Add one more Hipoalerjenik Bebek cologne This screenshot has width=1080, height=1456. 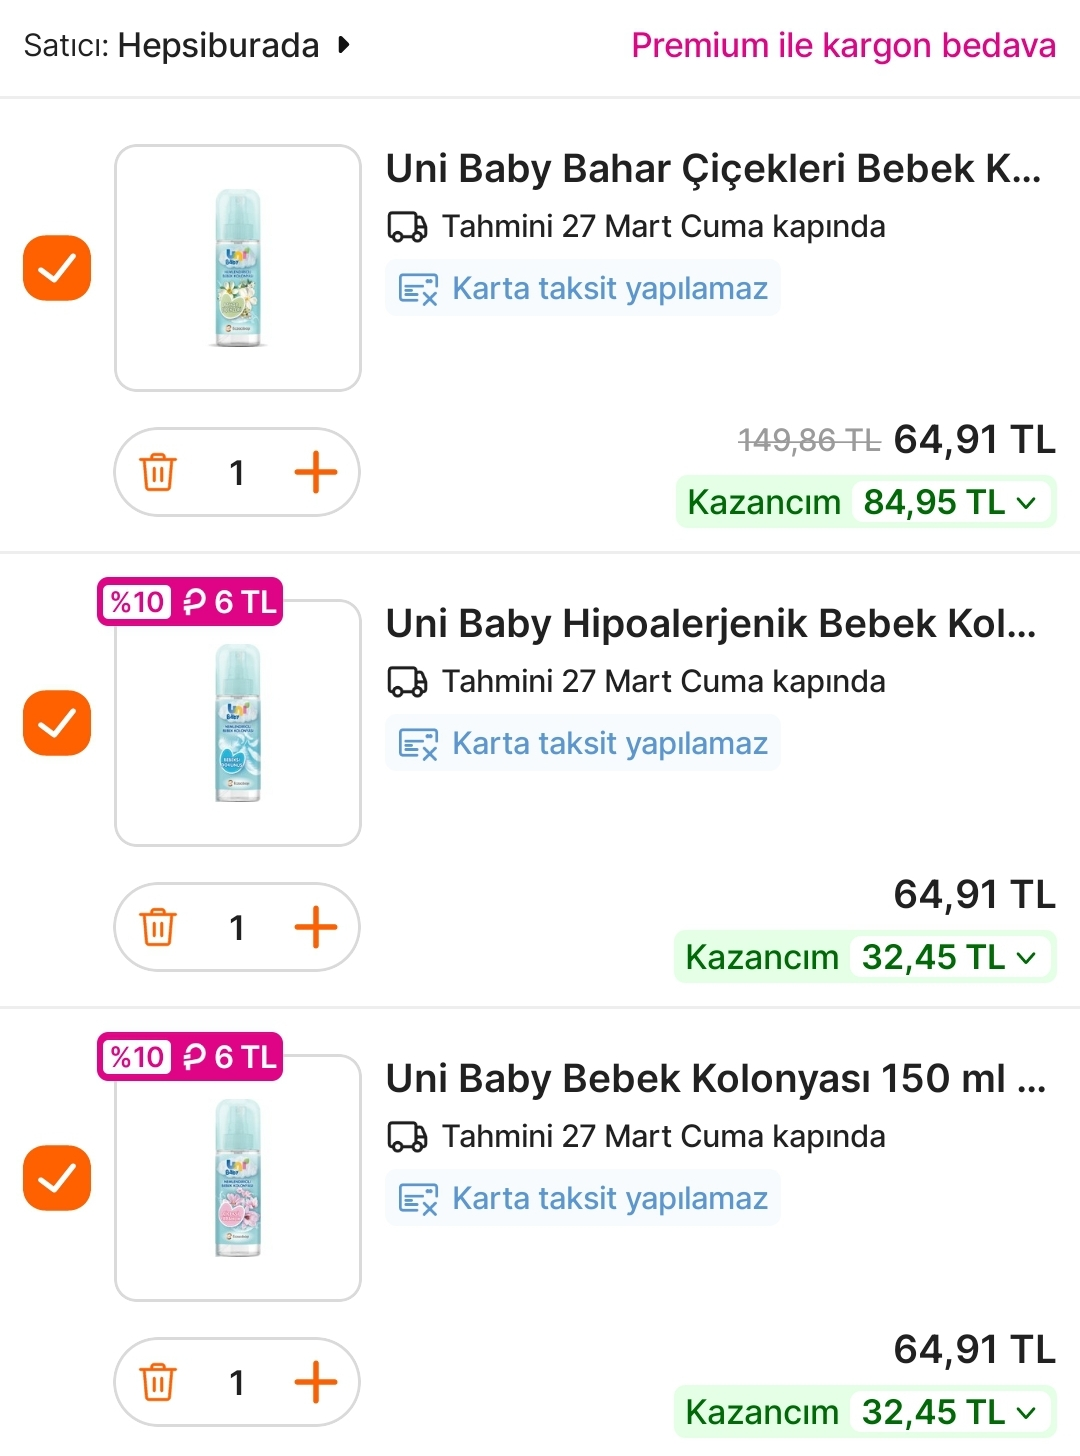315,927
